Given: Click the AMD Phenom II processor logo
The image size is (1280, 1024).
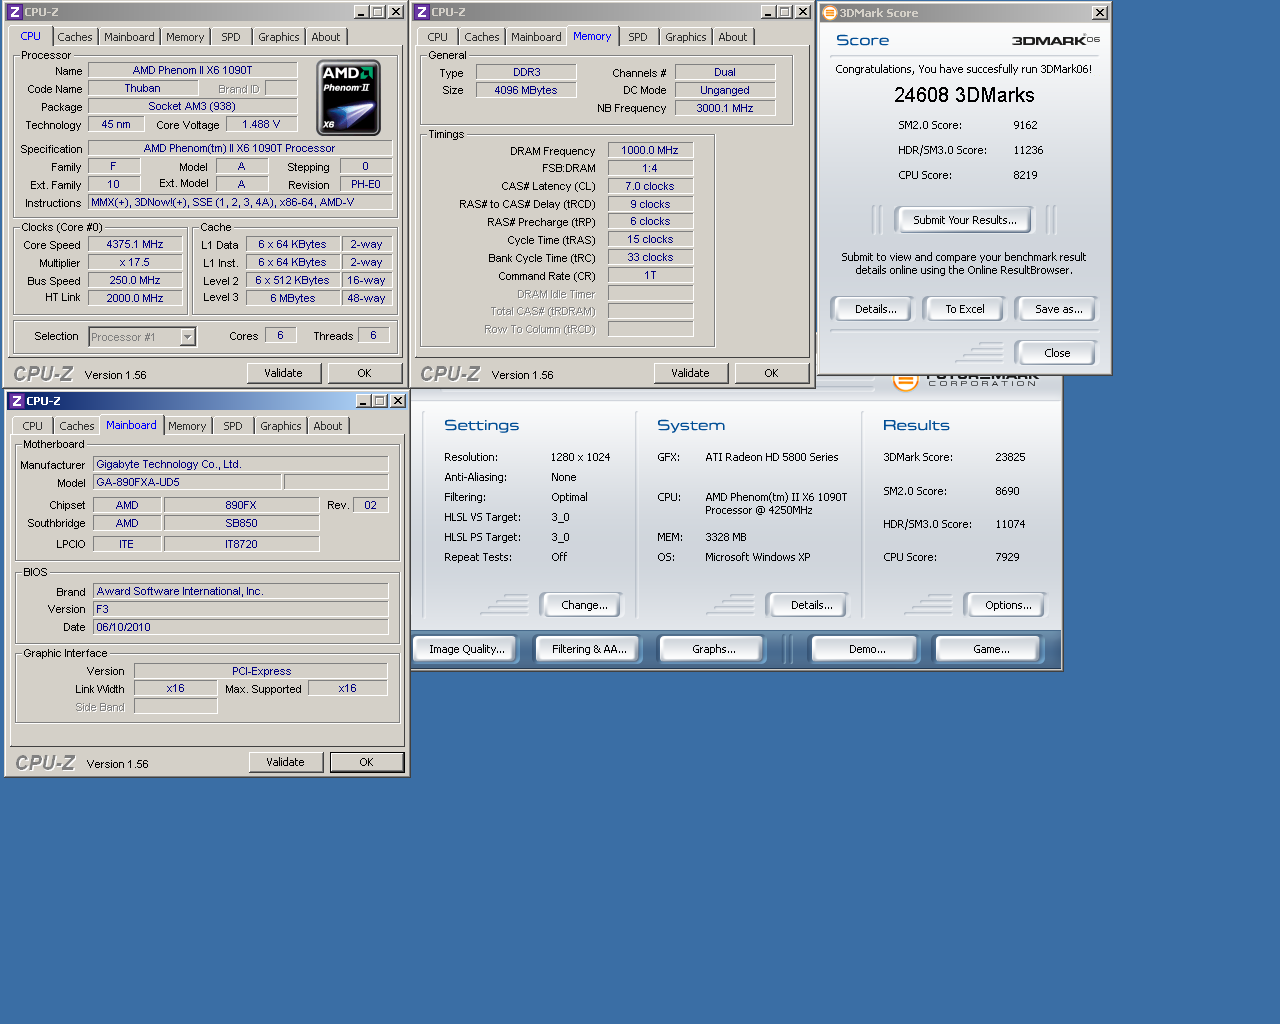Looking at the screenshot, I should click(x=348, y=98).
